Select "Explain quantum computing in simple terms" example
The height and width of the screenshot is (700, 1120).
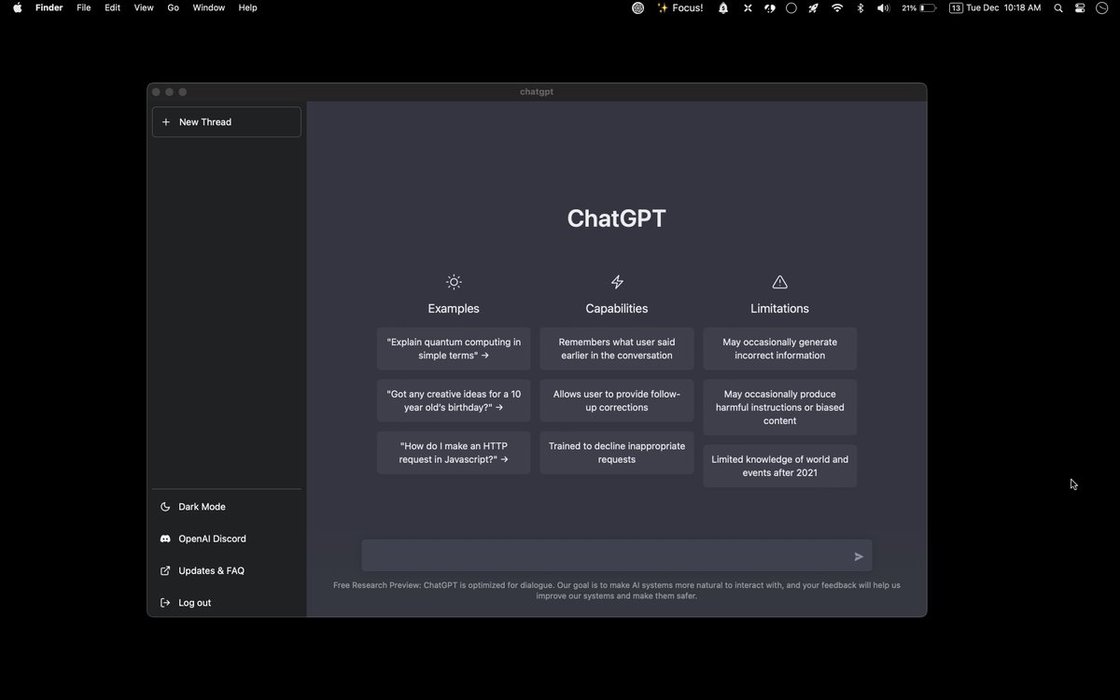pyautogui.click(x=454, y=349)
